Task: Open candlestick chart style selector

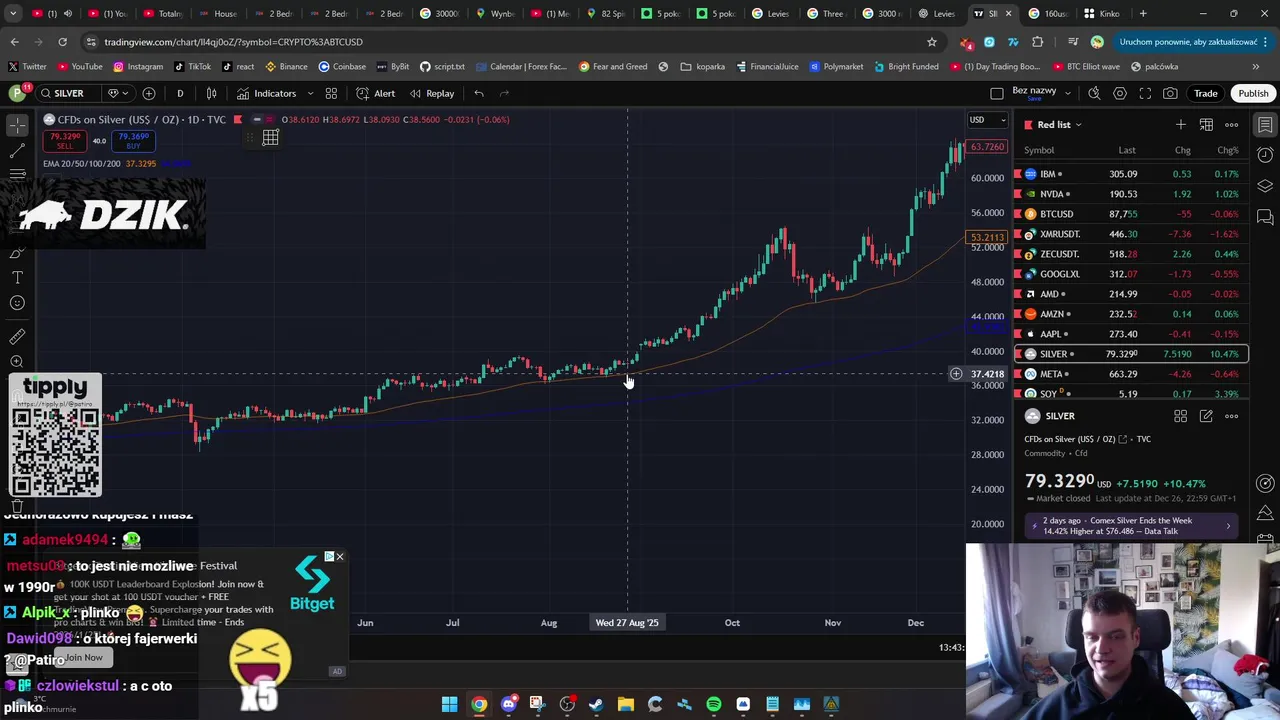Action: pyautogui.click(x=211, y=93)
